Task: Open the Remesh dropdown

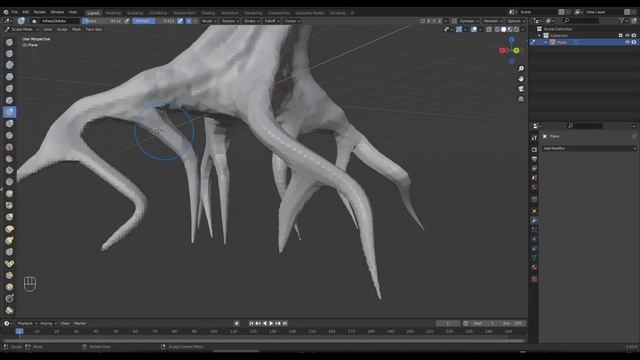Action: click(x=492, y=21)
